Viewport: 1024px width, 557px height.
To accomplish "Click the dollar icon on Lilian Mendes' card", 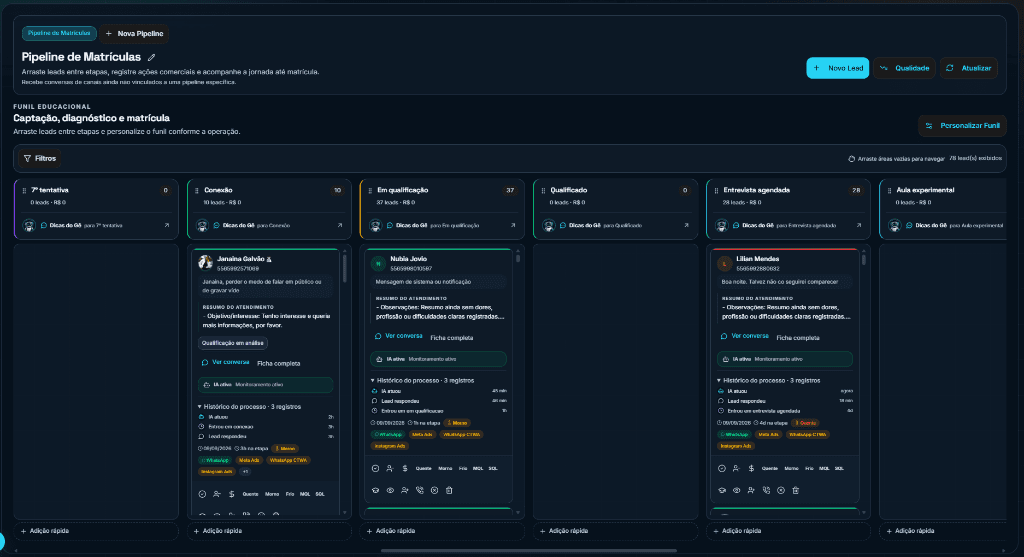I will coord(751,468).
